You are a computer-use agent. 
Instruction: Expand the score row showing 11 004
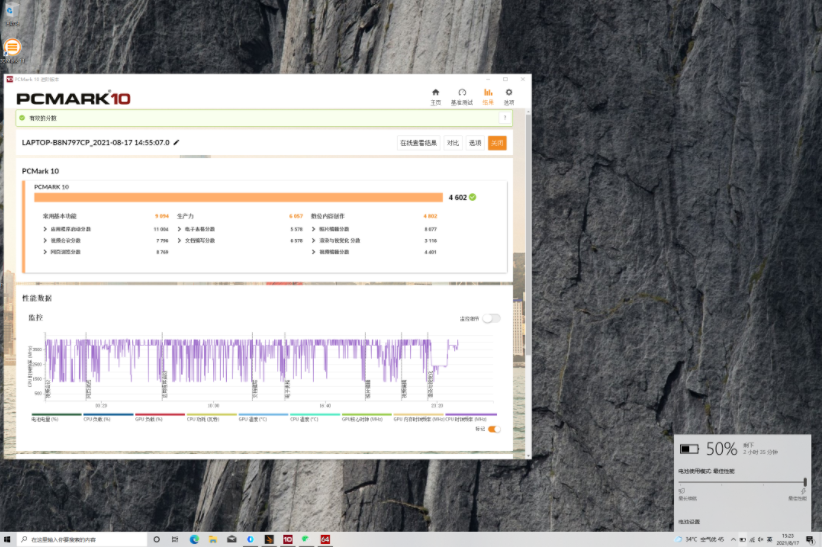[45, 229]
